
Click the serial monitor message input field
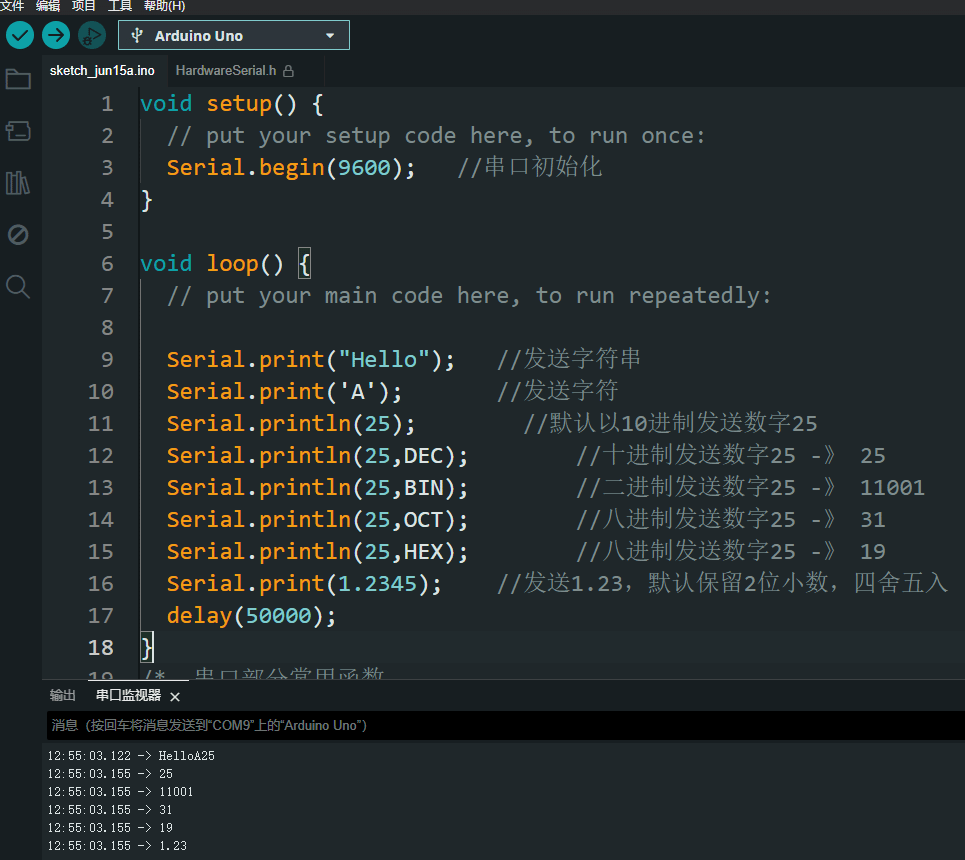click(500, 725)
